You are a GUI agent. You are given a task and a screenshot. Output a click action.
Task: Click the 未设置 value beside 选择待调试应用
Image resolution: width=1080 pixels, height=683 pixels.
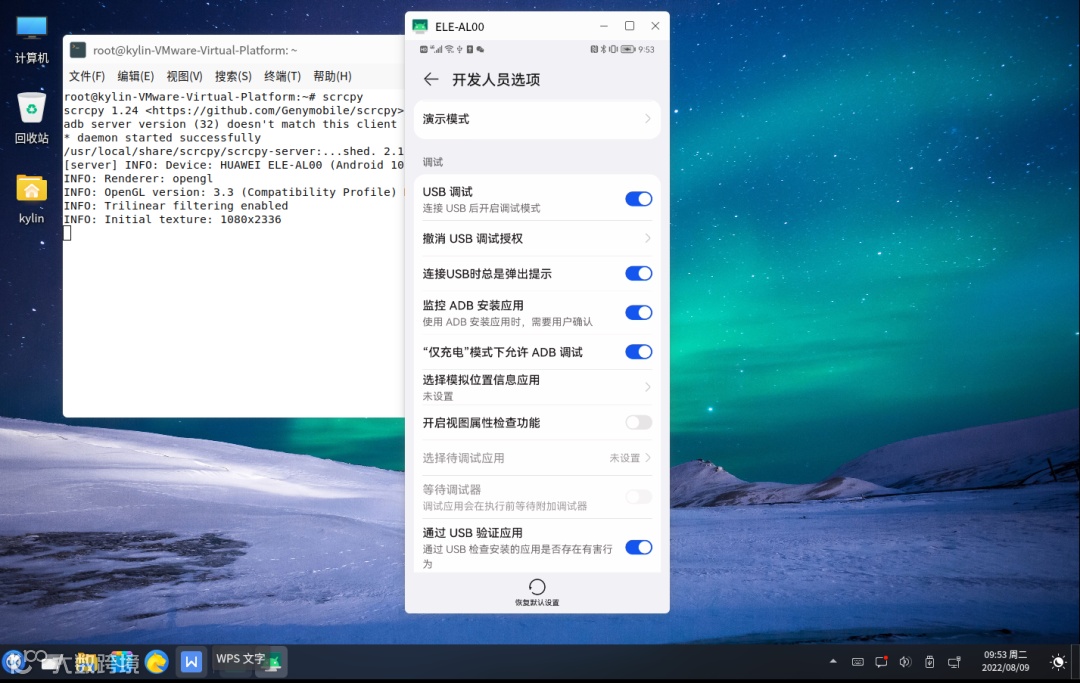(x=624, y=458)
